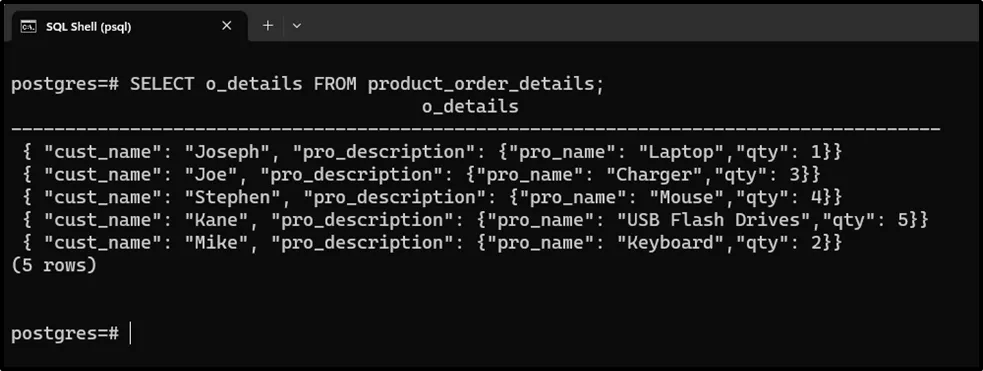Click the row with customer Stephen
The width and height of the screenshot is (983, 371).
tap(432, 197)
